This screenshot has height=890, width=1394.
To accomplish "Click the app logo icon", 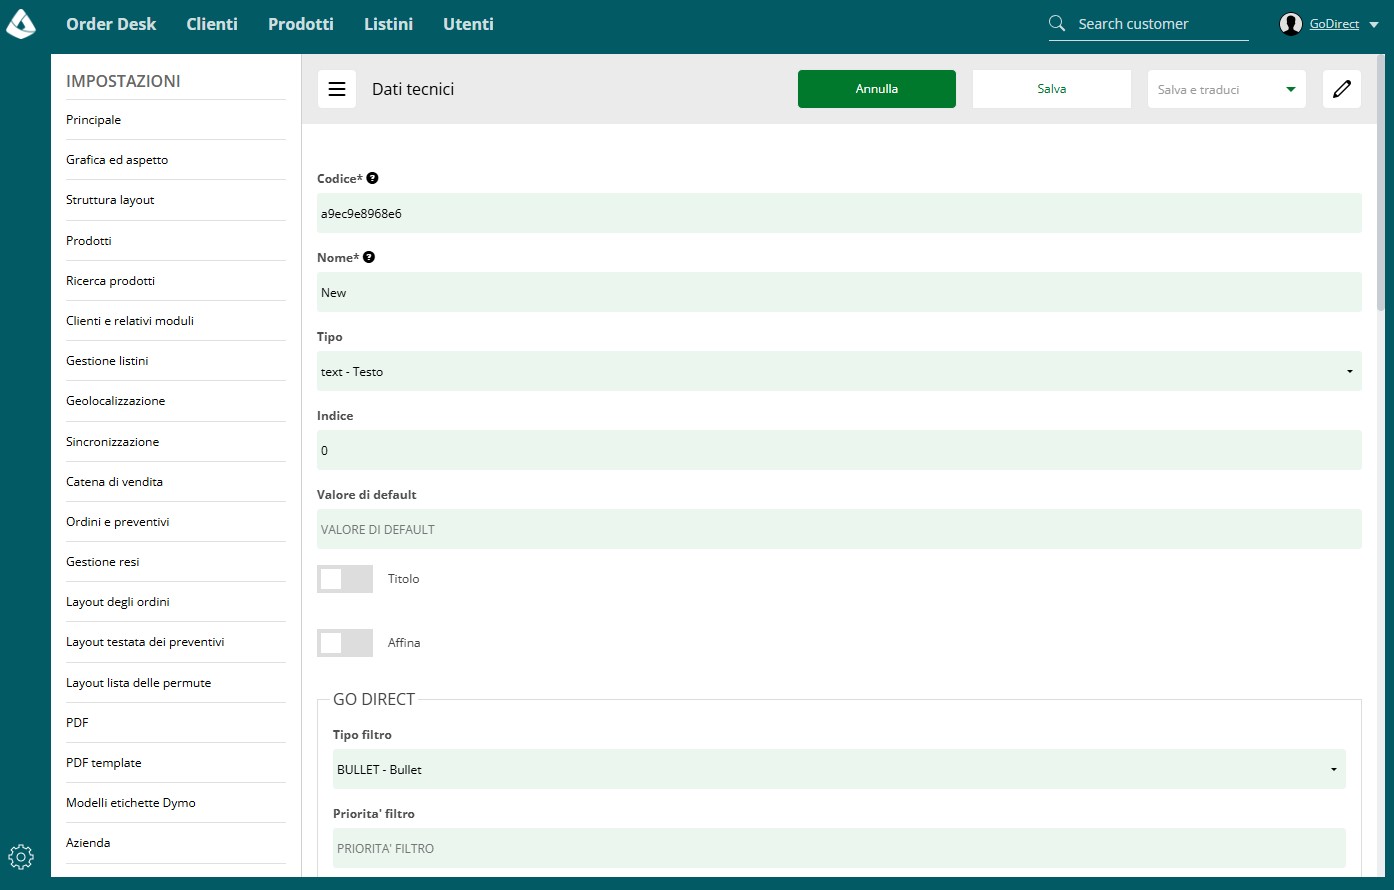I will [21, 24].
